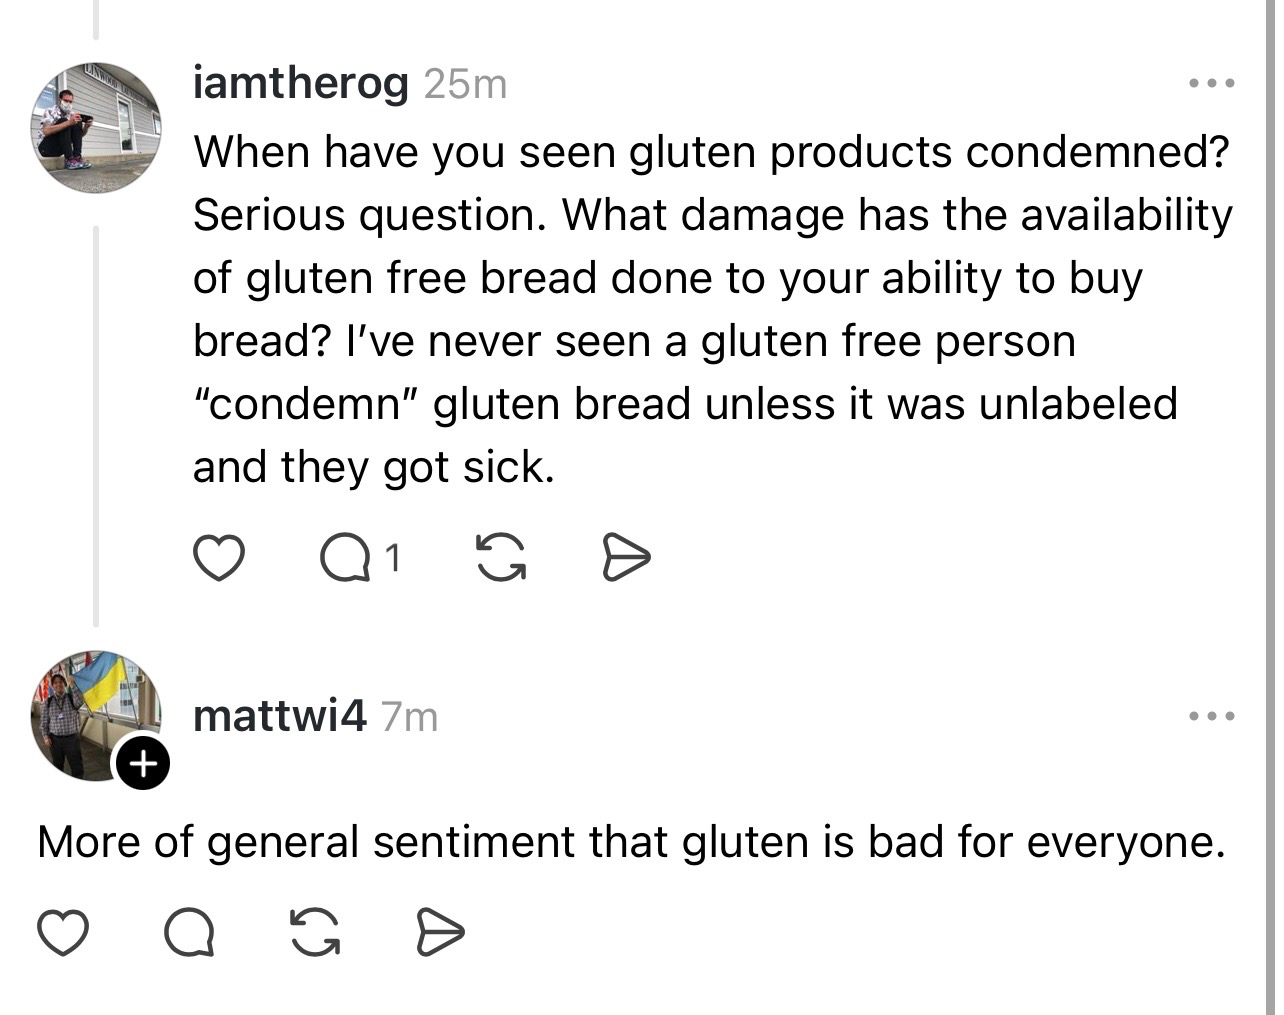Image resolution: width=1284 pixels, height=1015 pixels.
Task: Open more options for iamtherog's post
Action: tap(1212, 83)
